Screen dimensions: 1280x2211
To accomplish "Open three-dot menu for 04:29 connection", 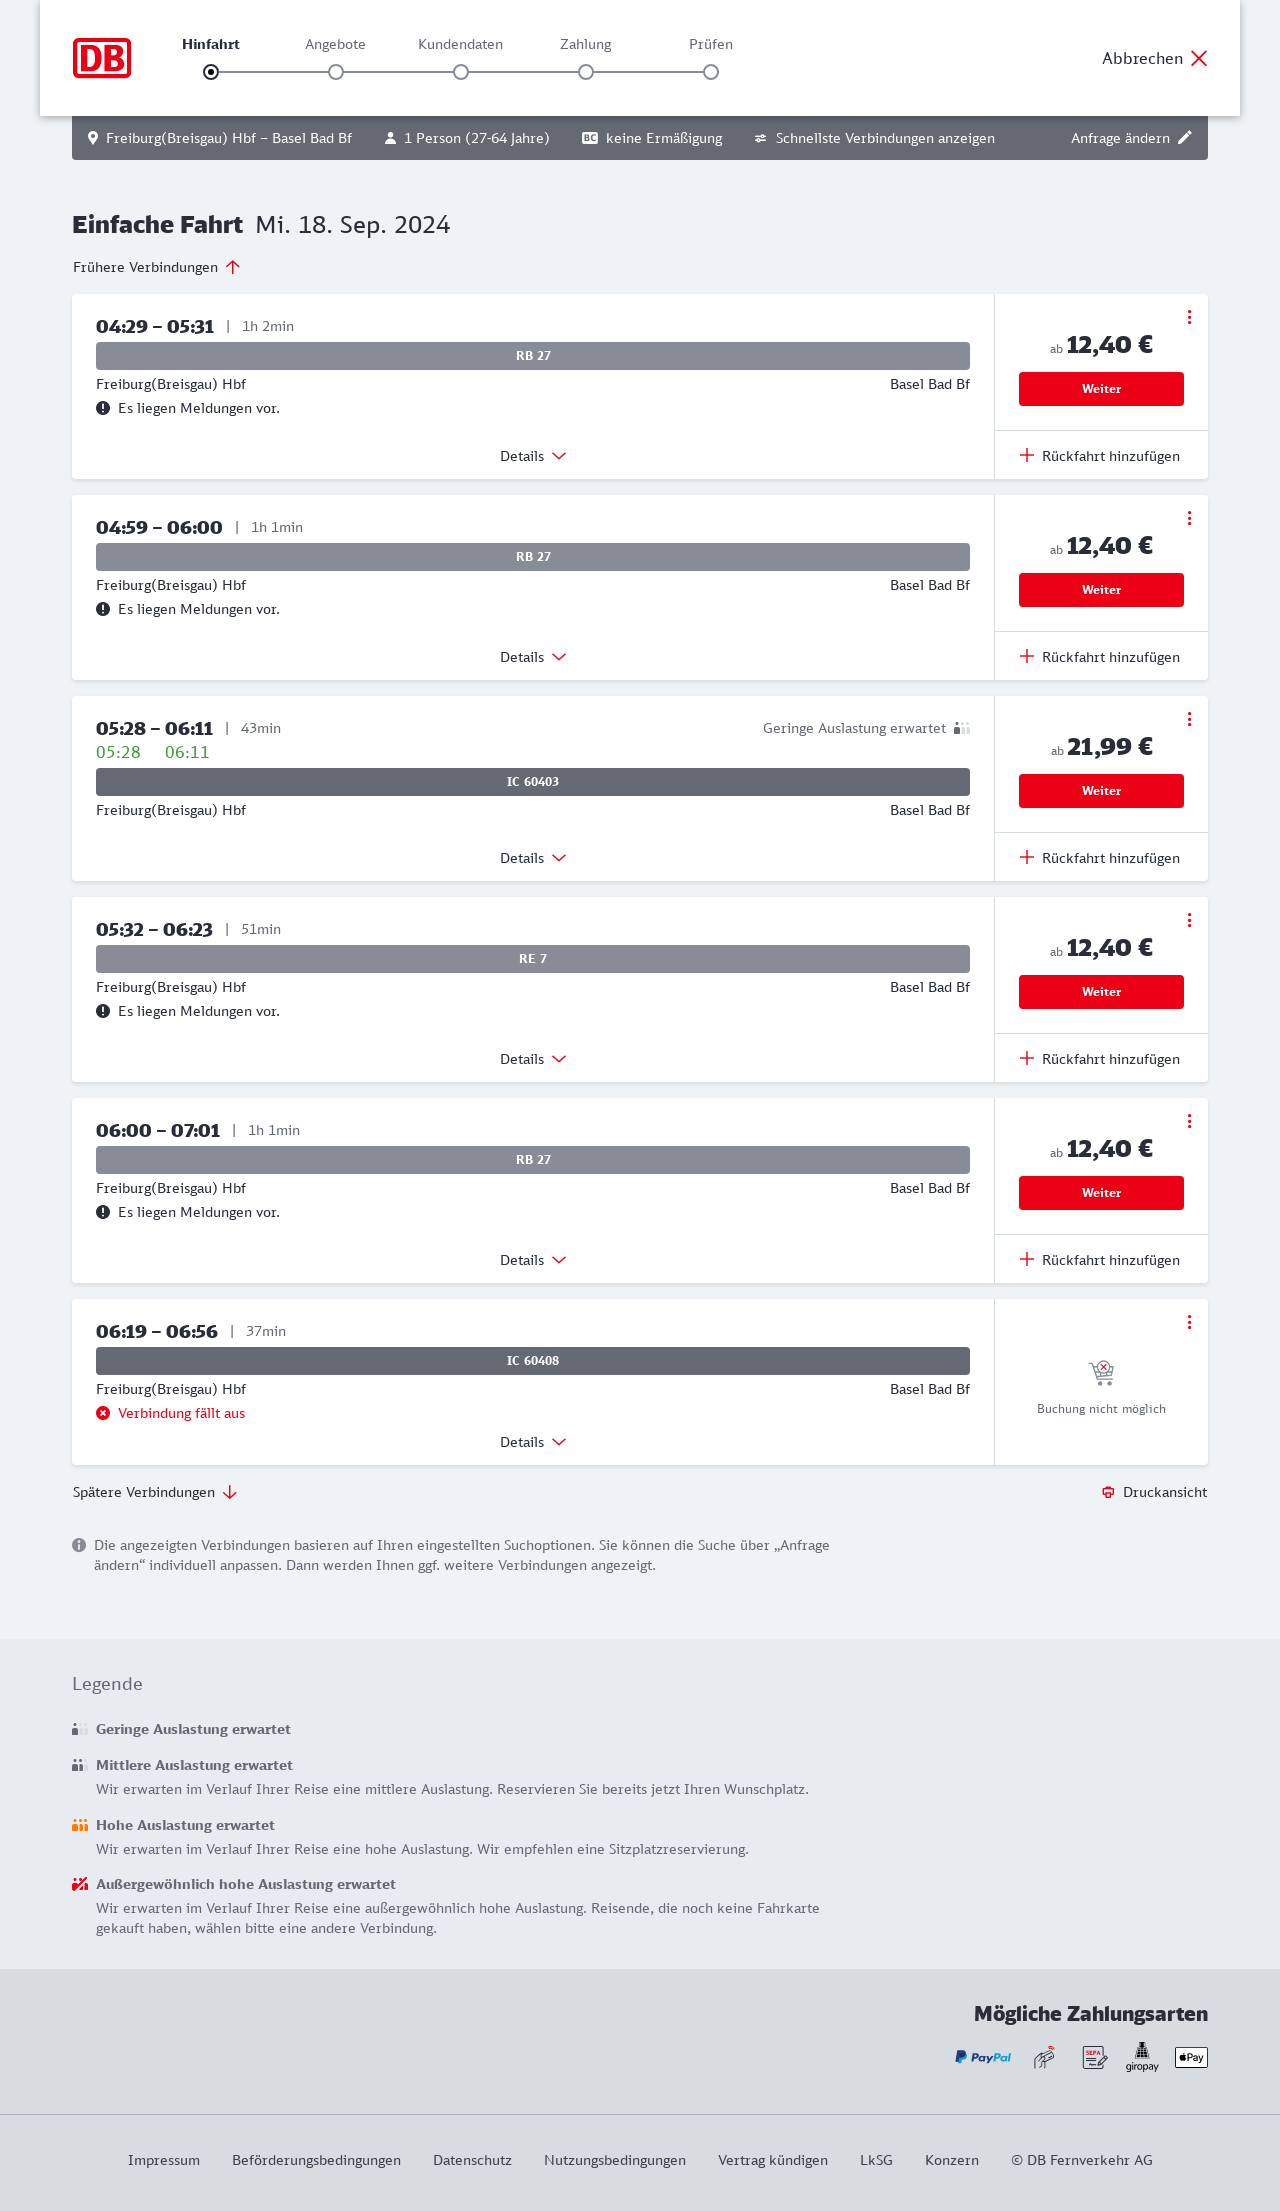I will [1189, 317].
